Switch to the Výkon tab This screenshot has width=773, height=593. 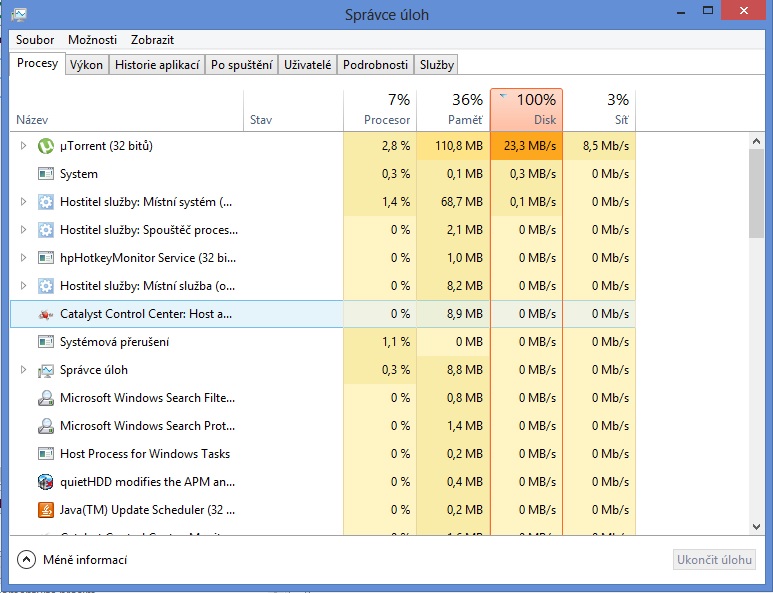pos(86,65)
